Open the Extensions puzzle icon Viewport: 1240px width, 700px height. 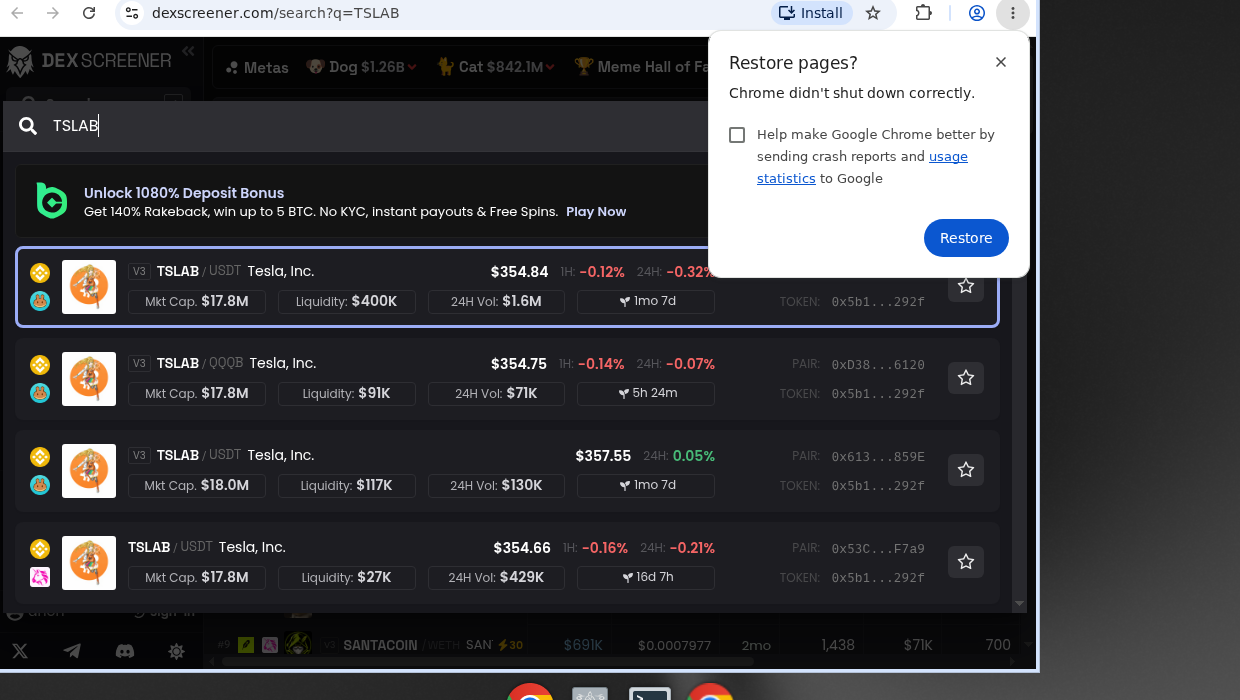pos(924,13)
